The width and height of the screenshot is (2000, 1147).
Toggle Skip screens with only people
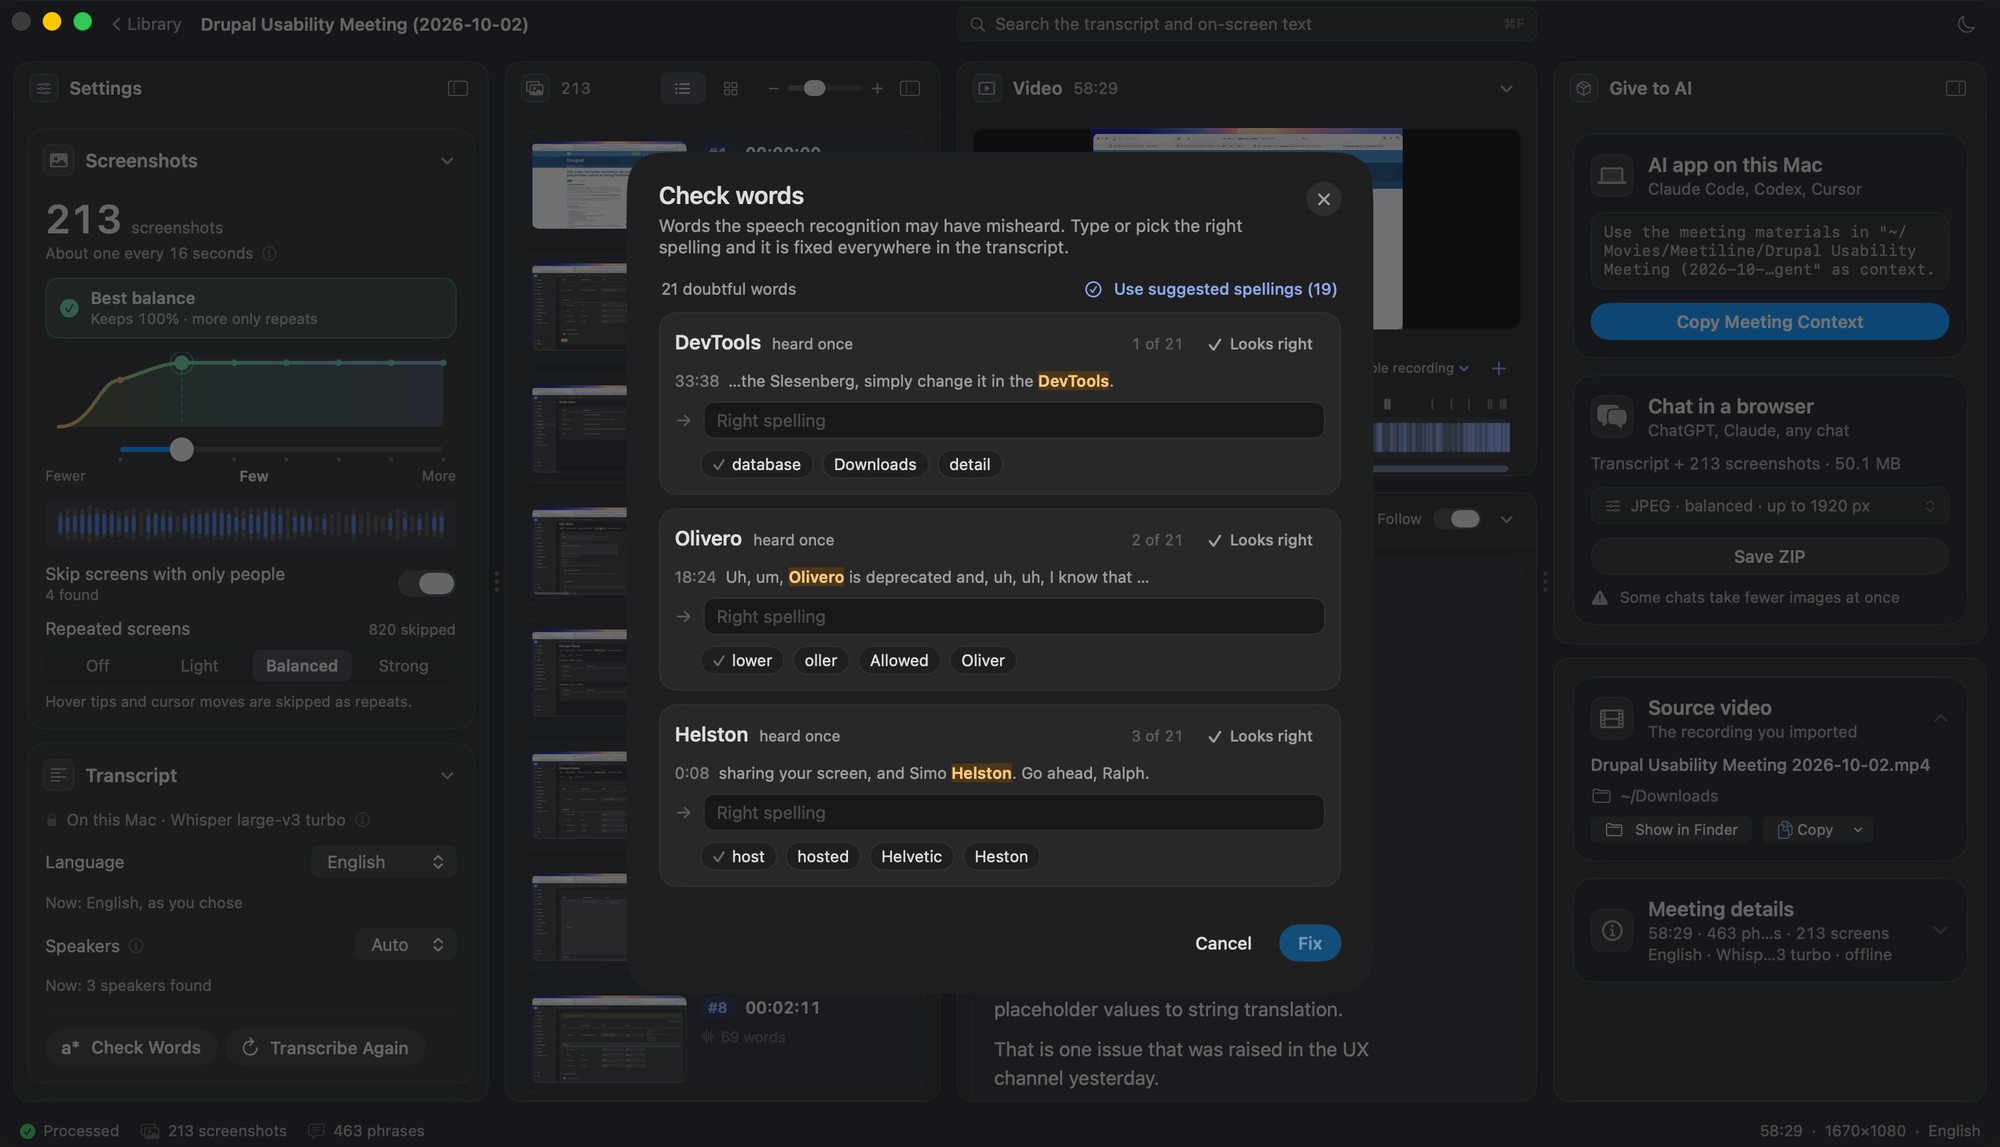click(x=427, y=583)
